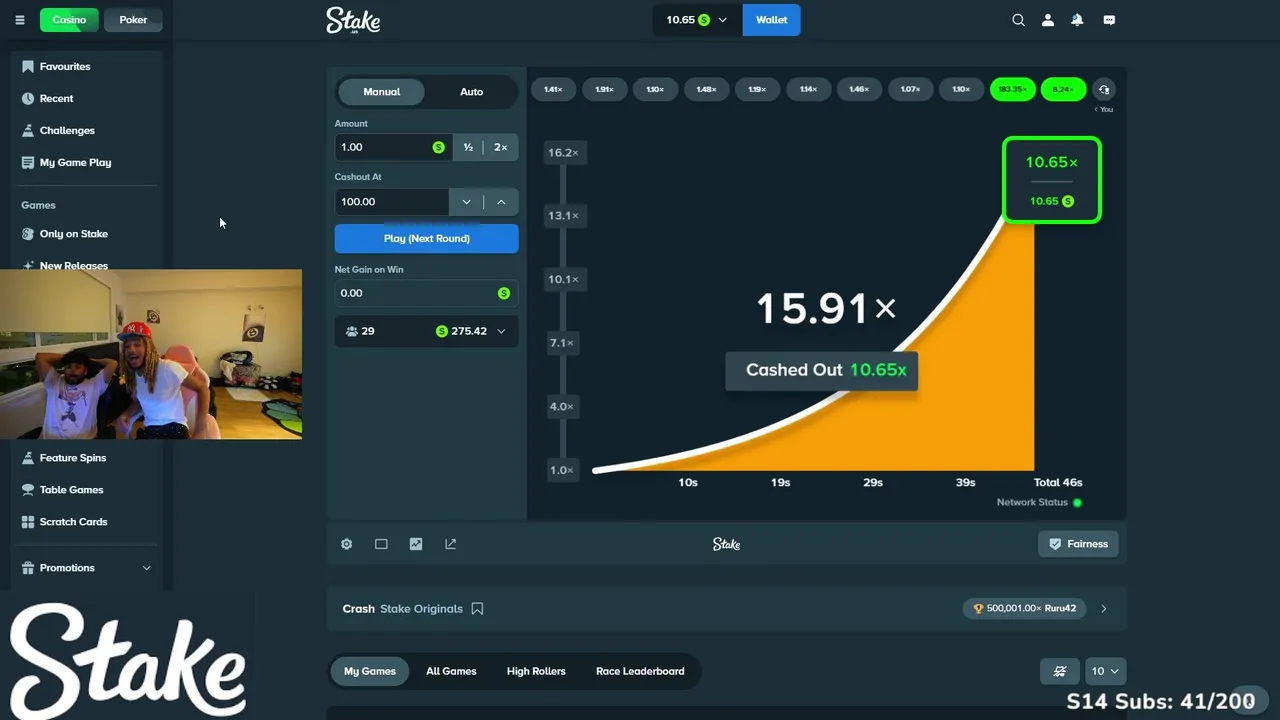Select the Poker toggle
The image size is (1280, 720).
coord(133,20)
